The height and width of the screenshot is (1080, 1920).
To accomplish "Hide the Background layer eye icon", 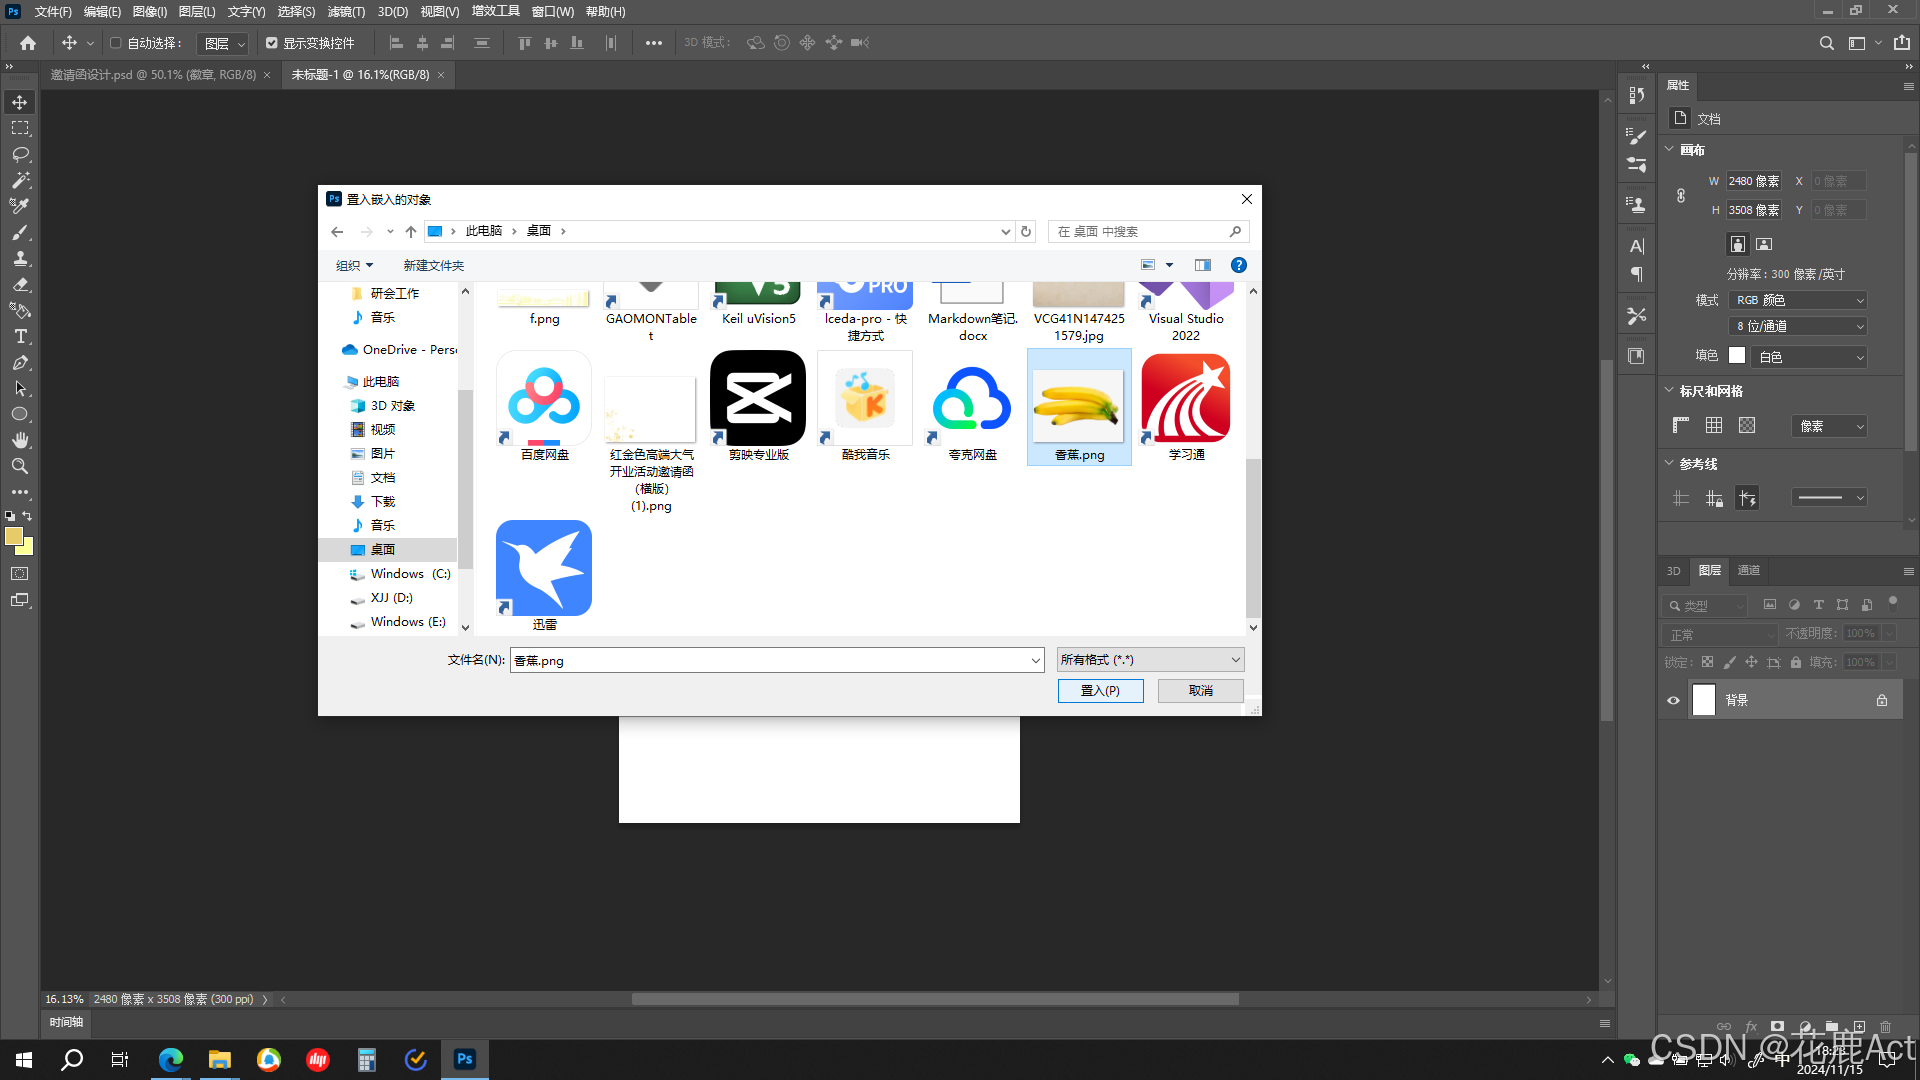I will pos(1673,700).
